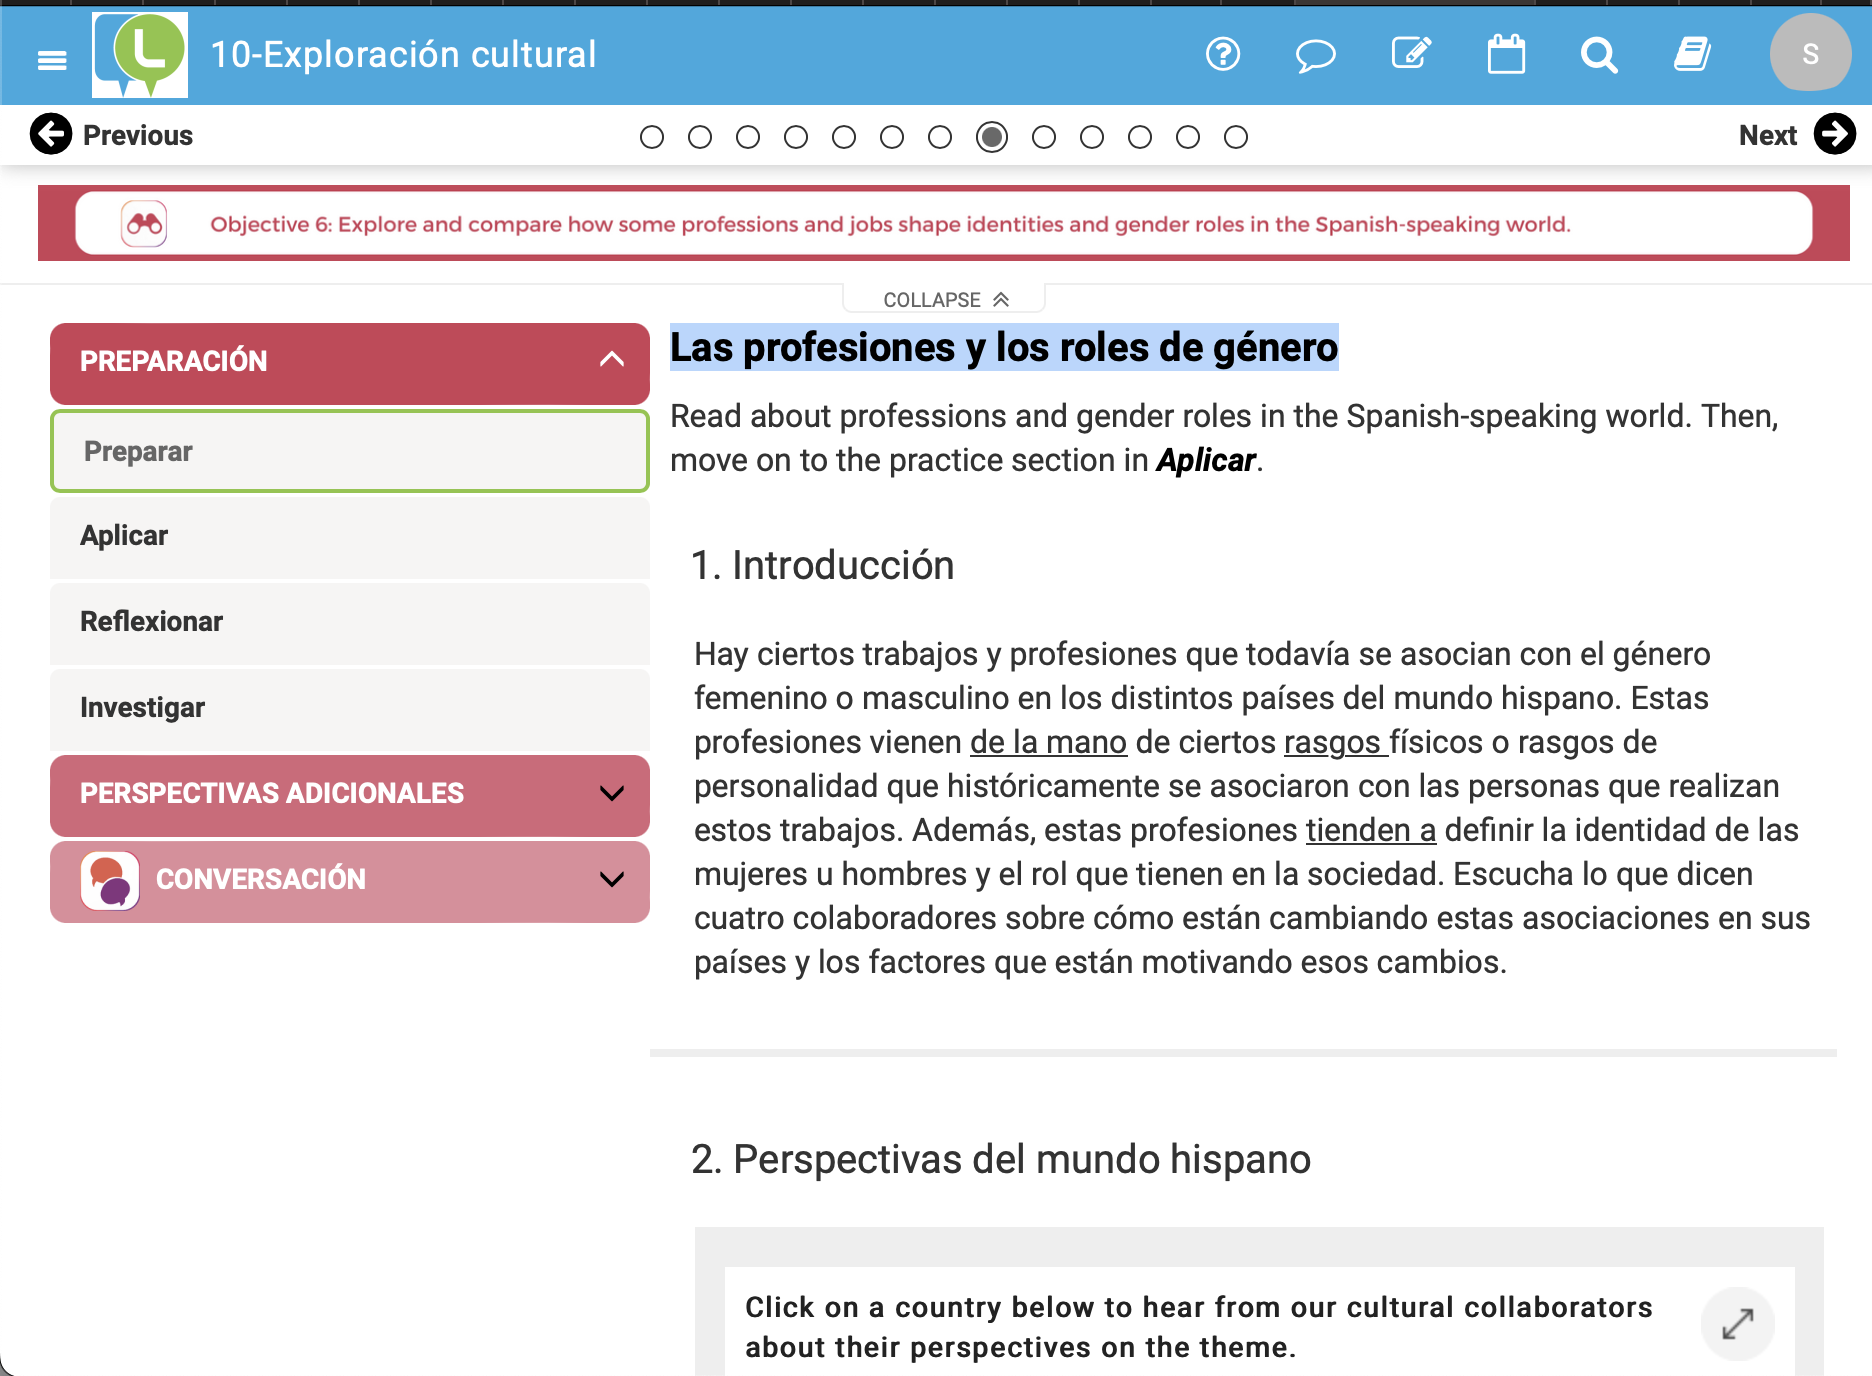Screen dimensions: 1872x1376
Task: Select the currently filled page indicator dot
Action: pyautogui.click(x=992, y=137)
